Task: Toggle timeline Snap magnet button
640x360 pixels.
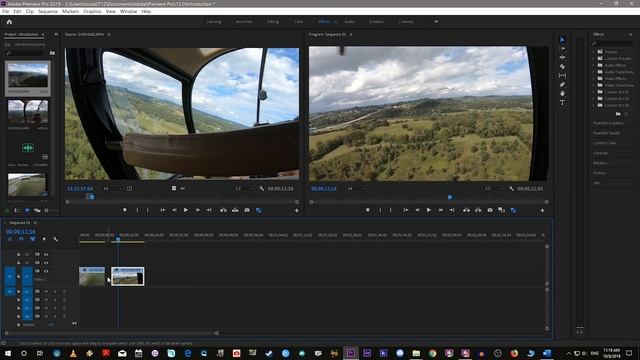Action: coord(21,239)
